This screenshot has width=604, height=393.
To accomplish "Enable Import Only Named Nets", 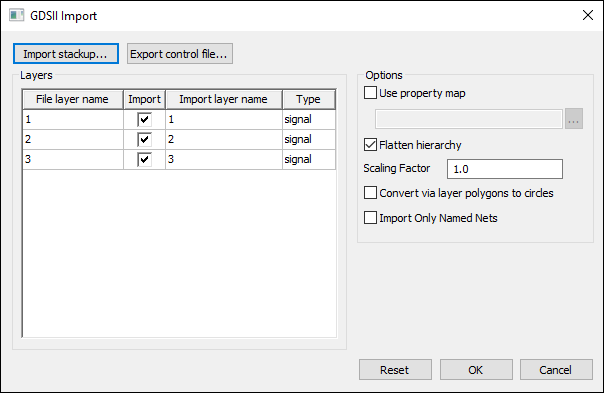I will click(x=371, y=218).
